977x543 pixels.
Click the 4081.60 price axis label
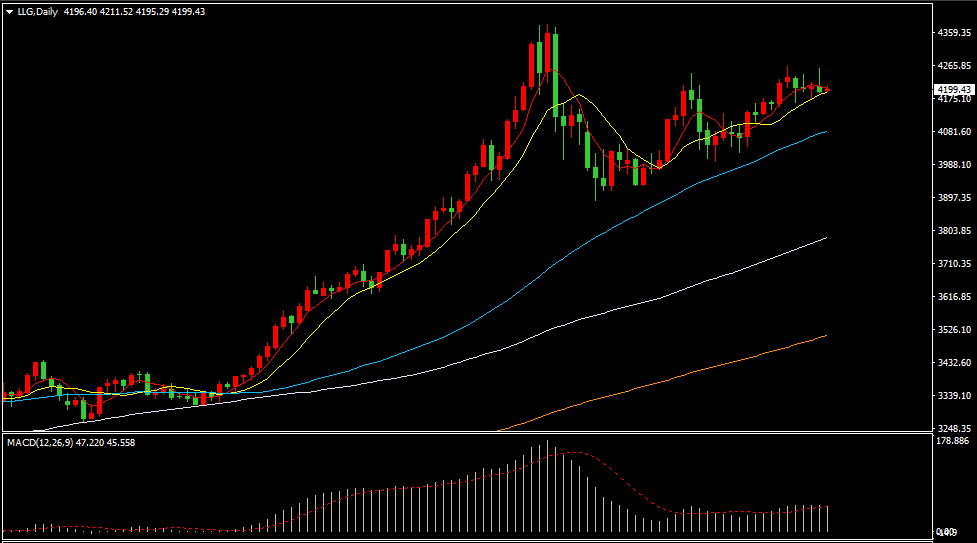click(x=954, y=132)
